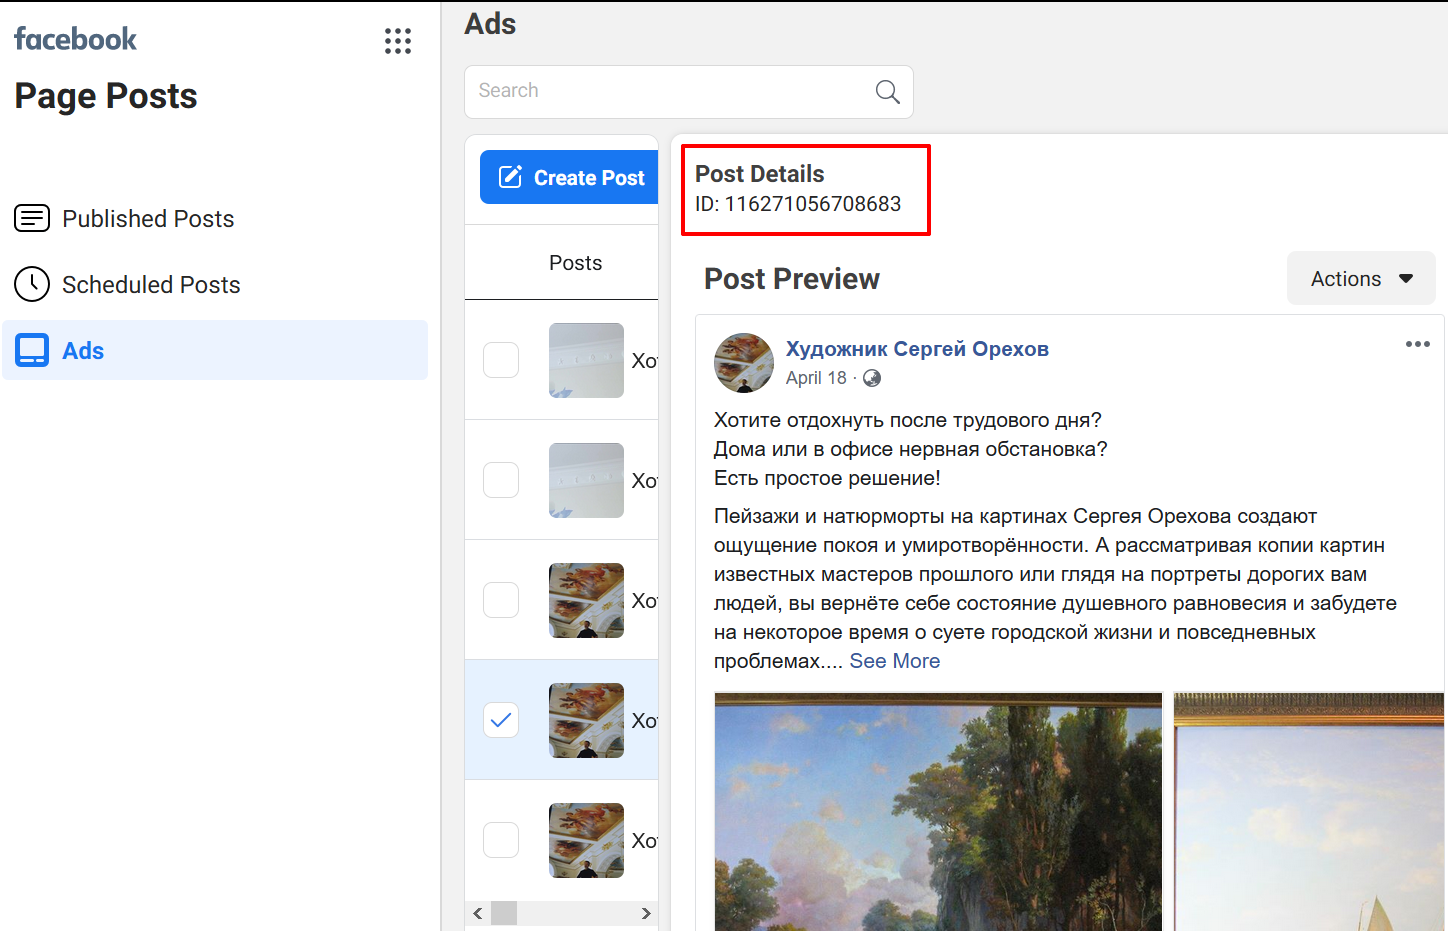Uncheck the selected fourth post checkbox
The image size is (1448, 931).
(501, 720)
